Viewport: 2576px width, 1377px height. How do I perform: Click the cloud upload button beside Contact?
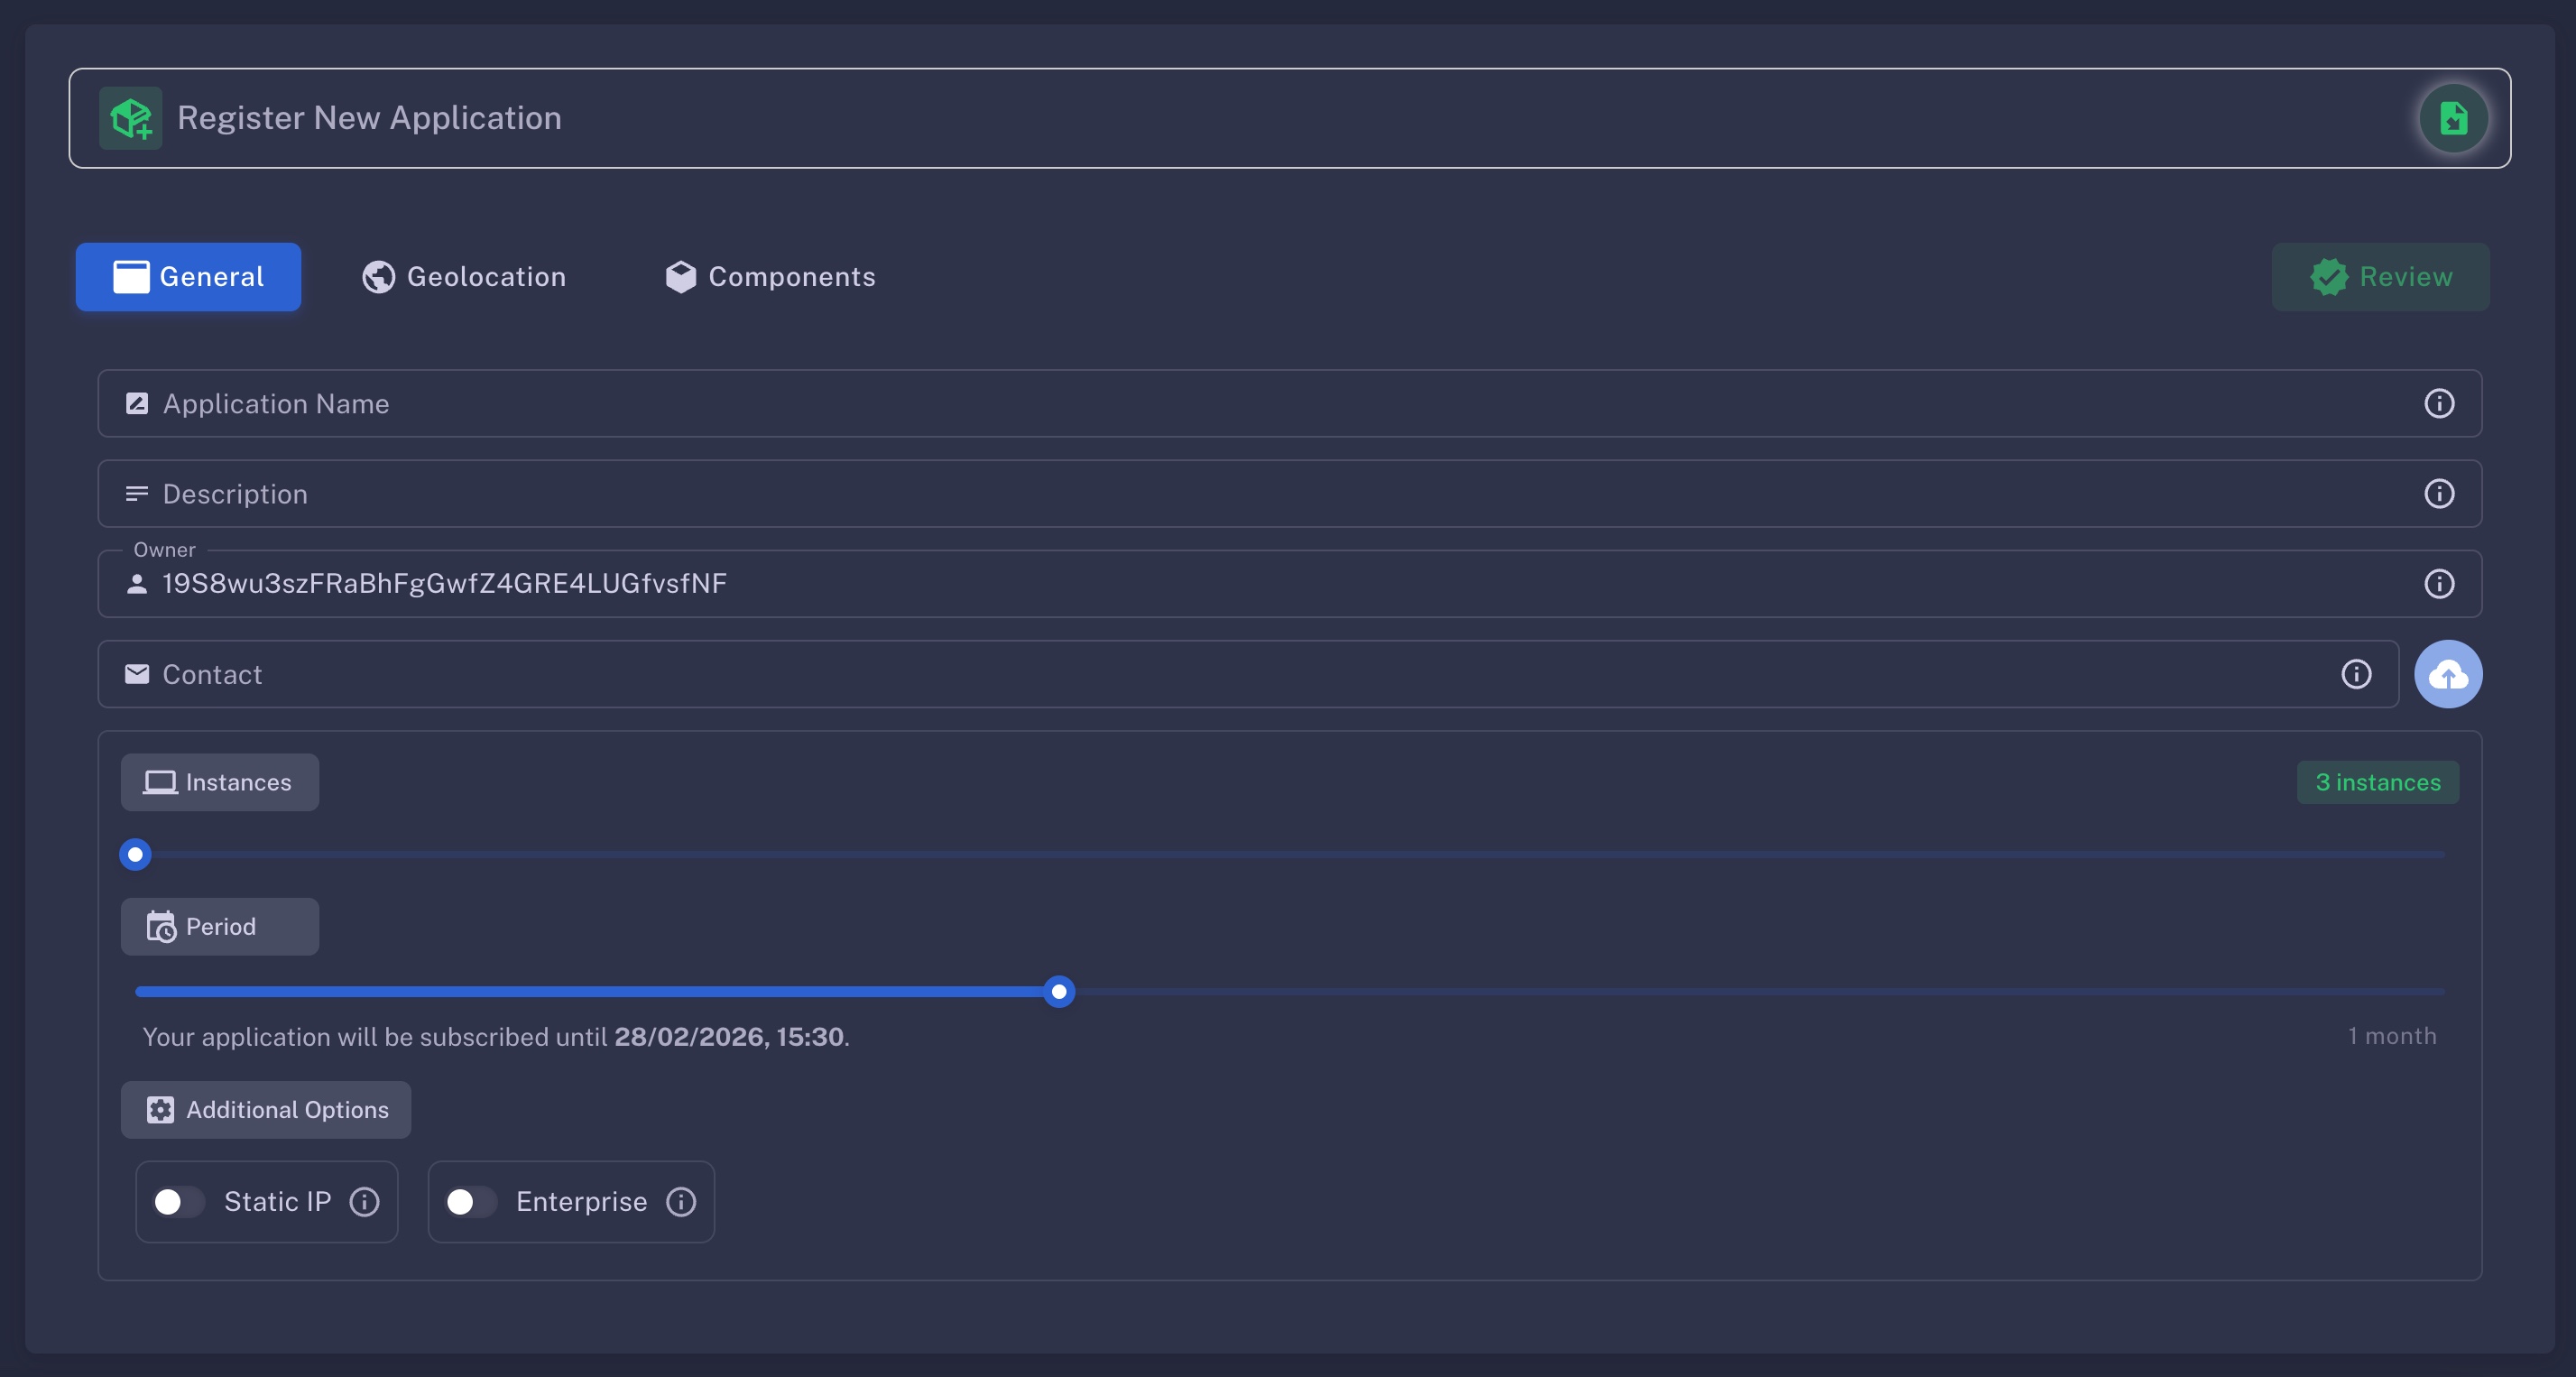(2447, 674)
